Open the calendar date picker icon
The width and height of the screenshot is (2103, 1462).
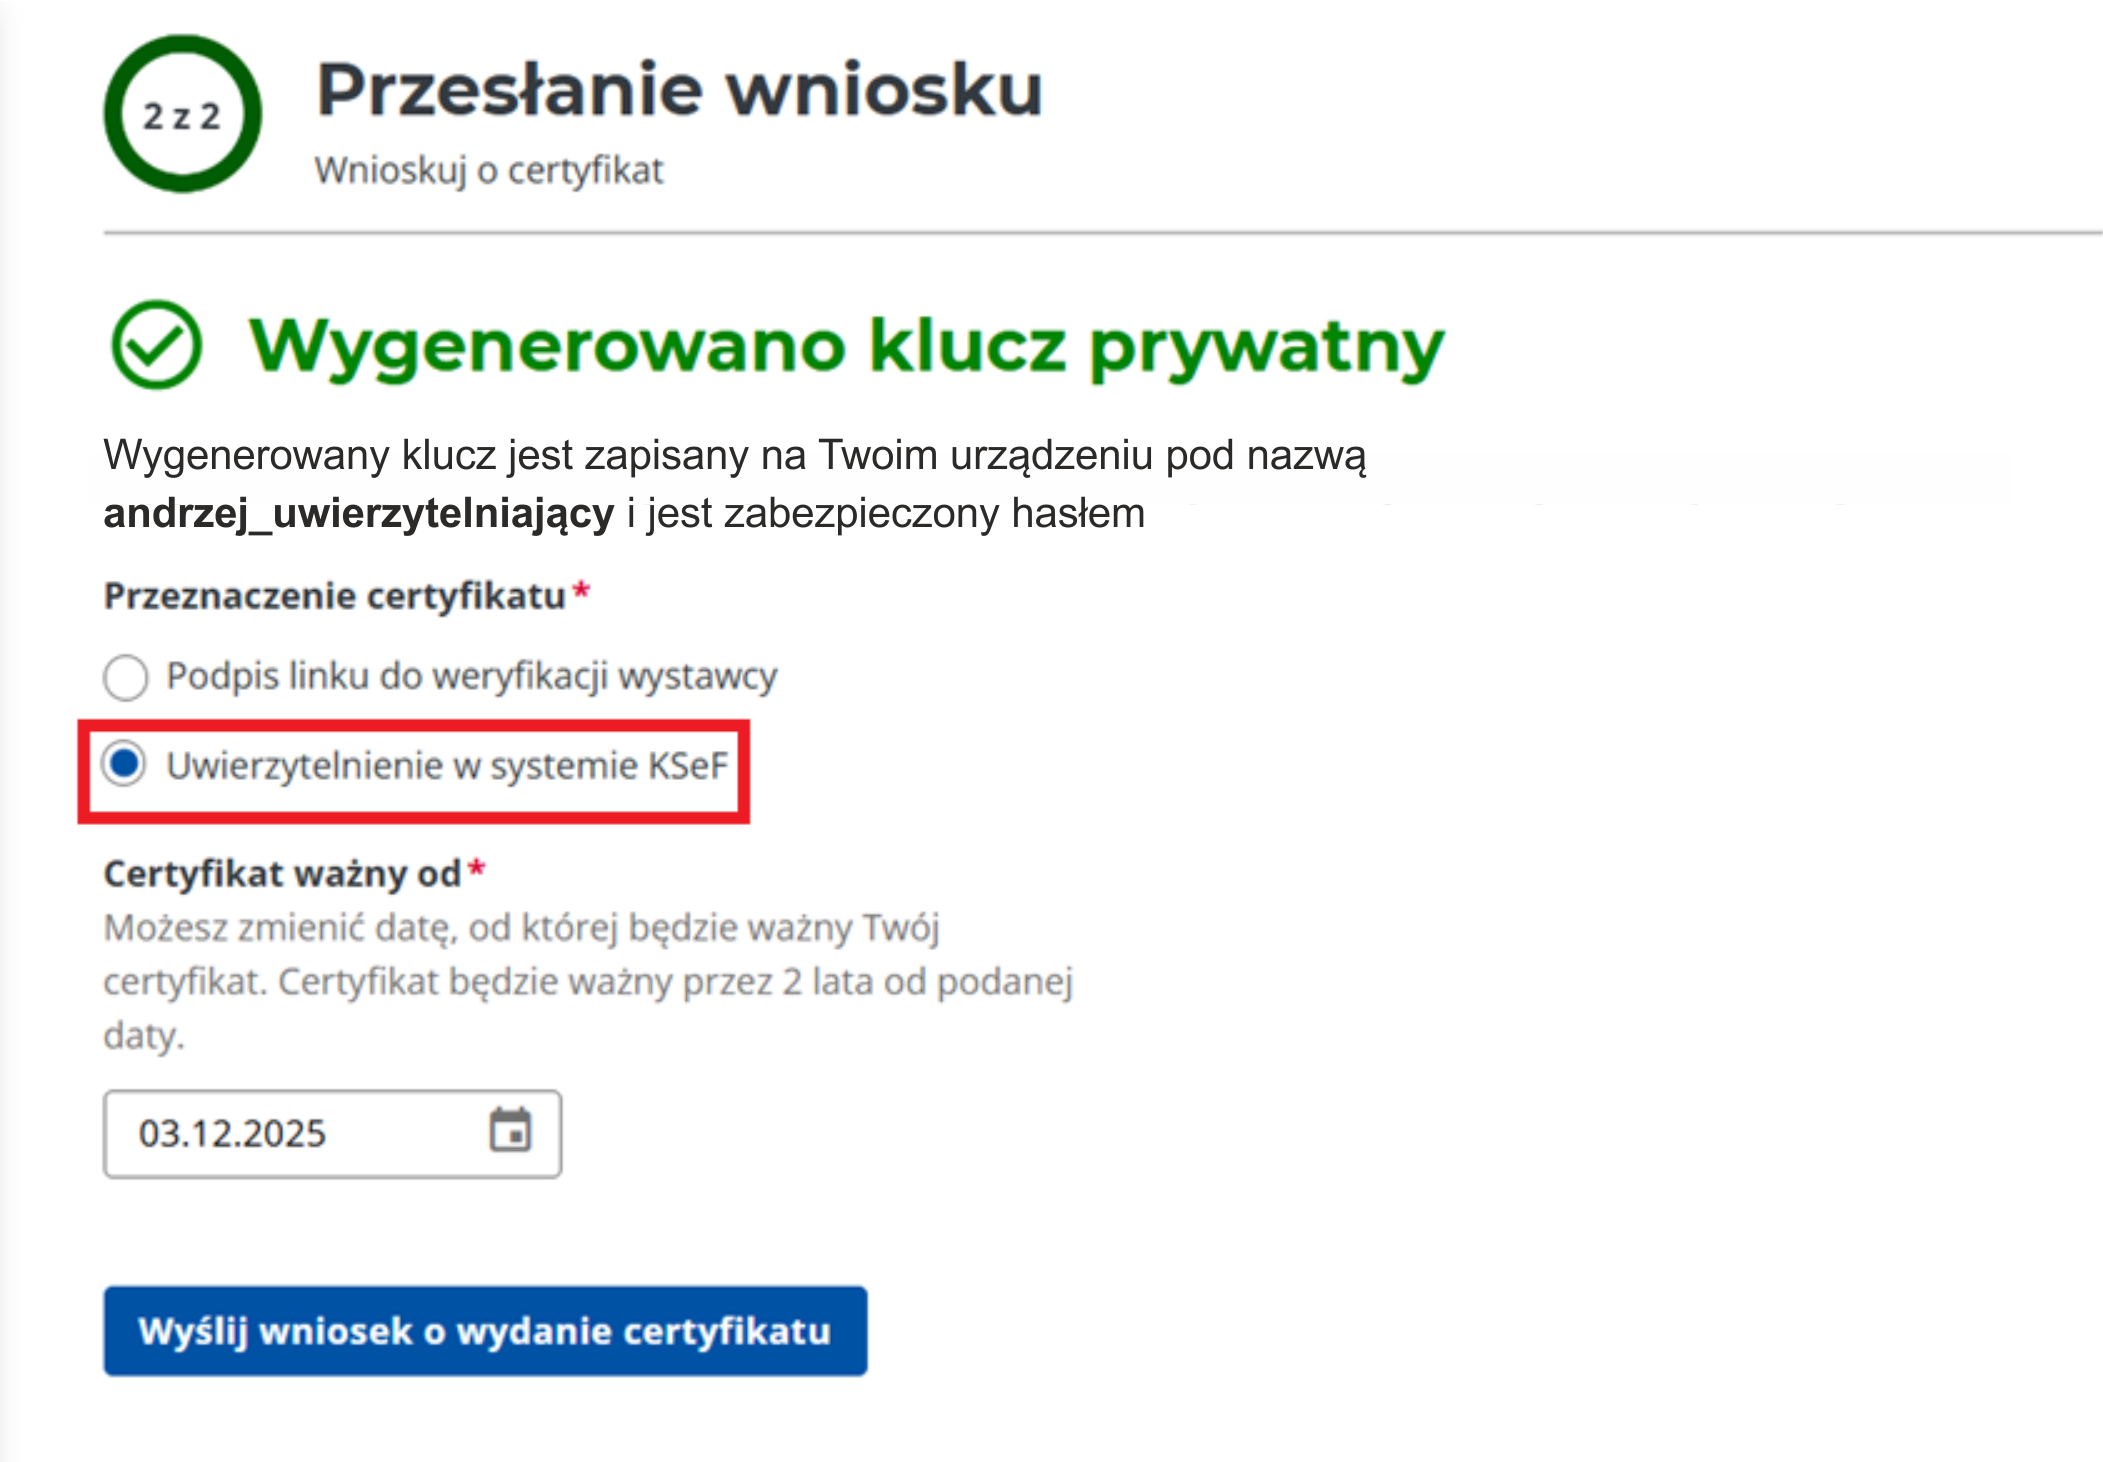[x=510, y=1131]
